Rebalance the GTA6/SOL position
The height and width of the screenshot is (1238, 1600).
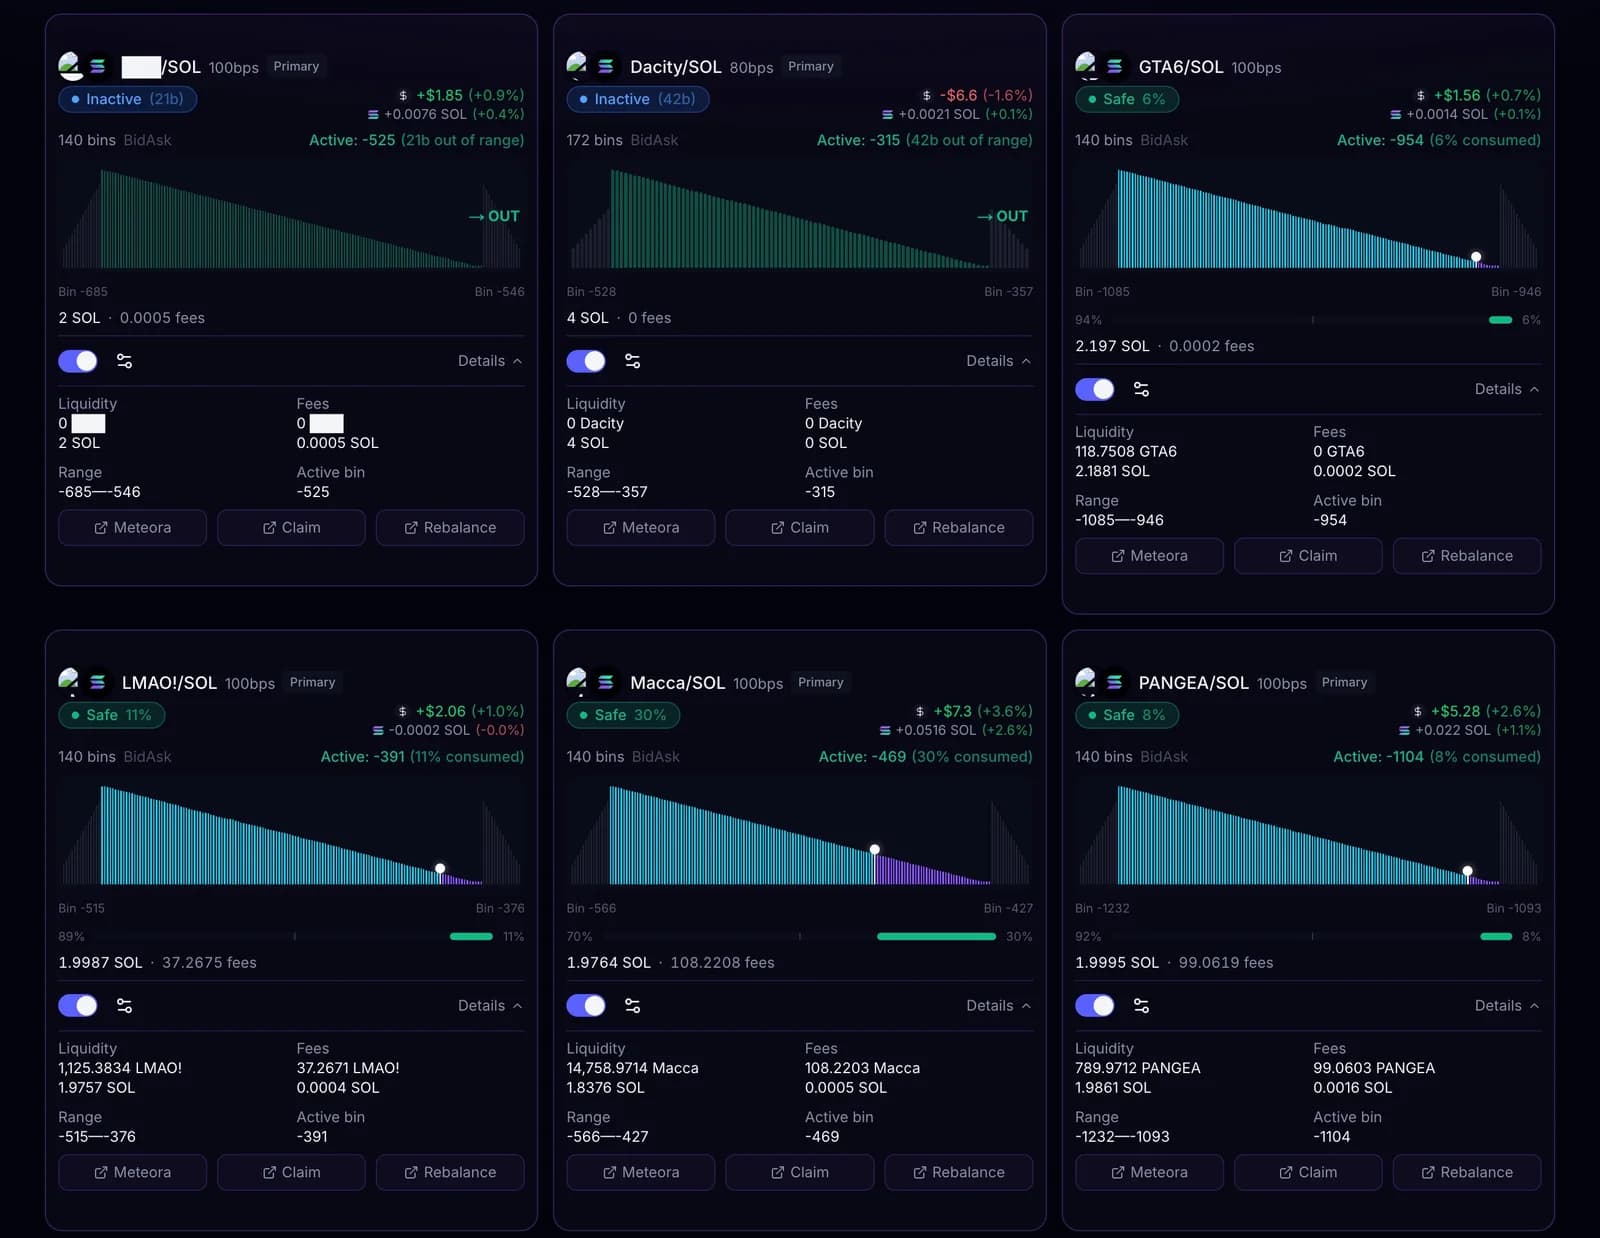point(1467,556)
